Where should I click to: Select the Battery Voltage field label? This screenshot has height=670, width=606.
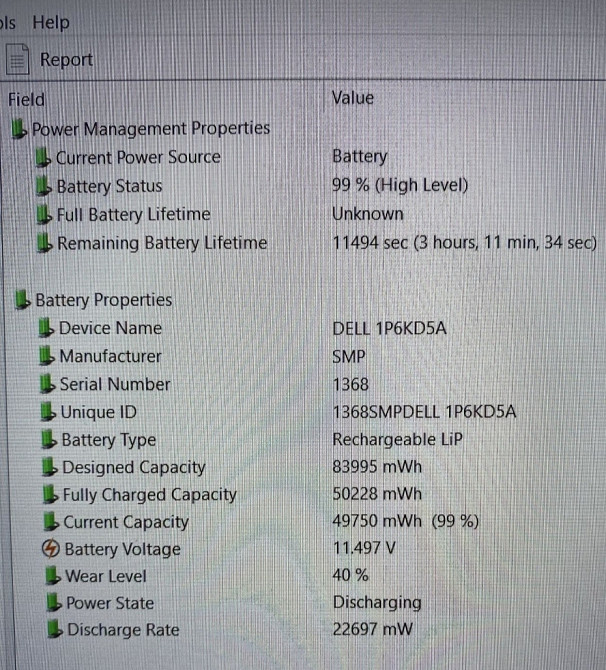123,549
